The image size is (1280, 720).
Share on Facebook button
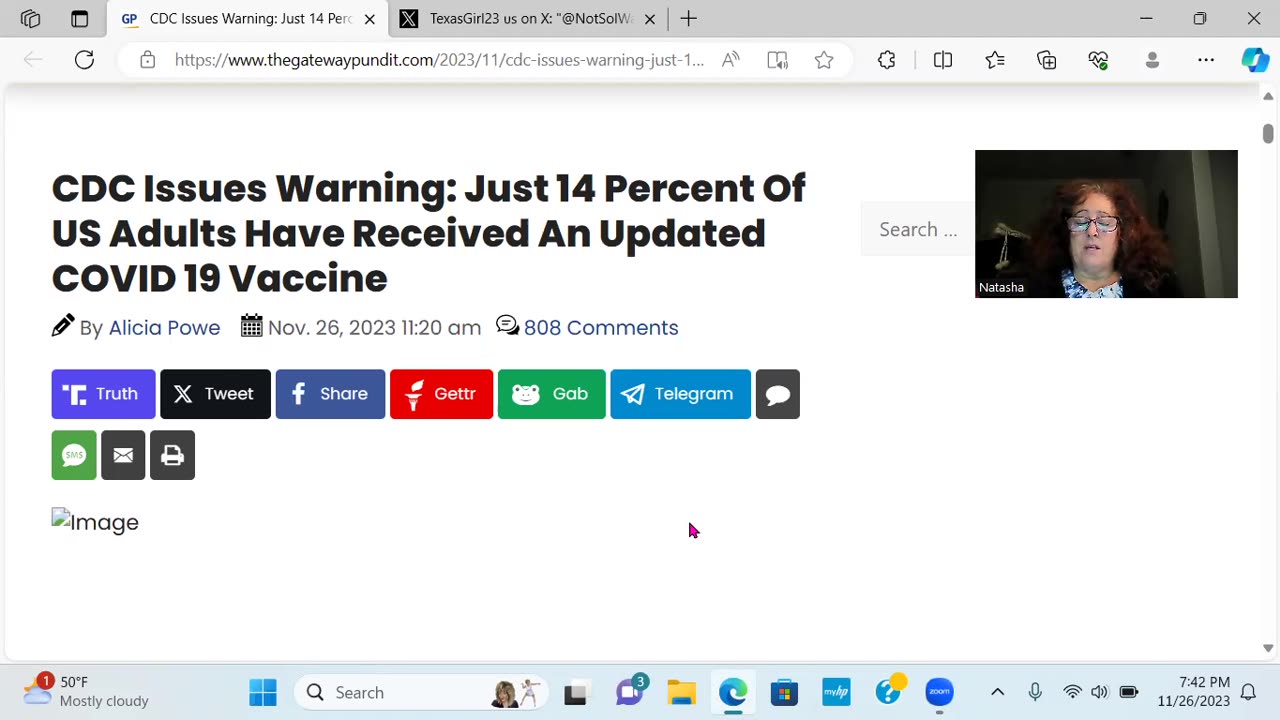pos(330,394)
